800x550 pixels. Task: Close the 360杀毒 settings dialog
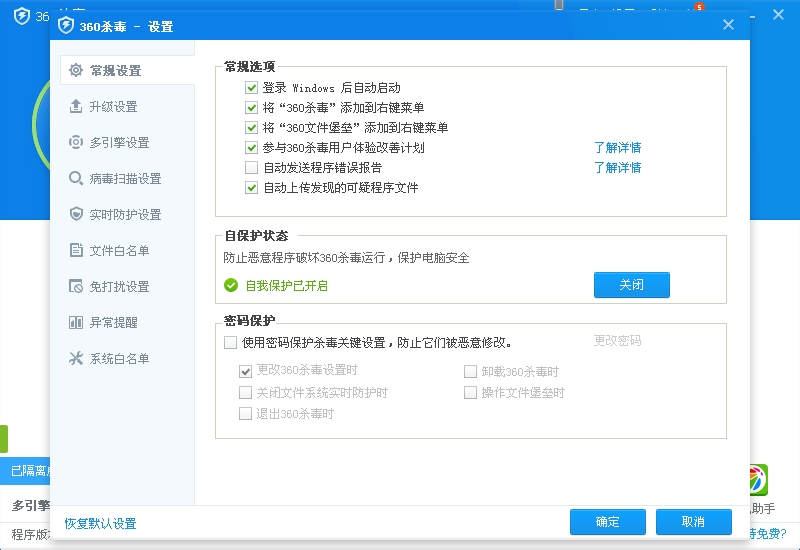(728, 25)
